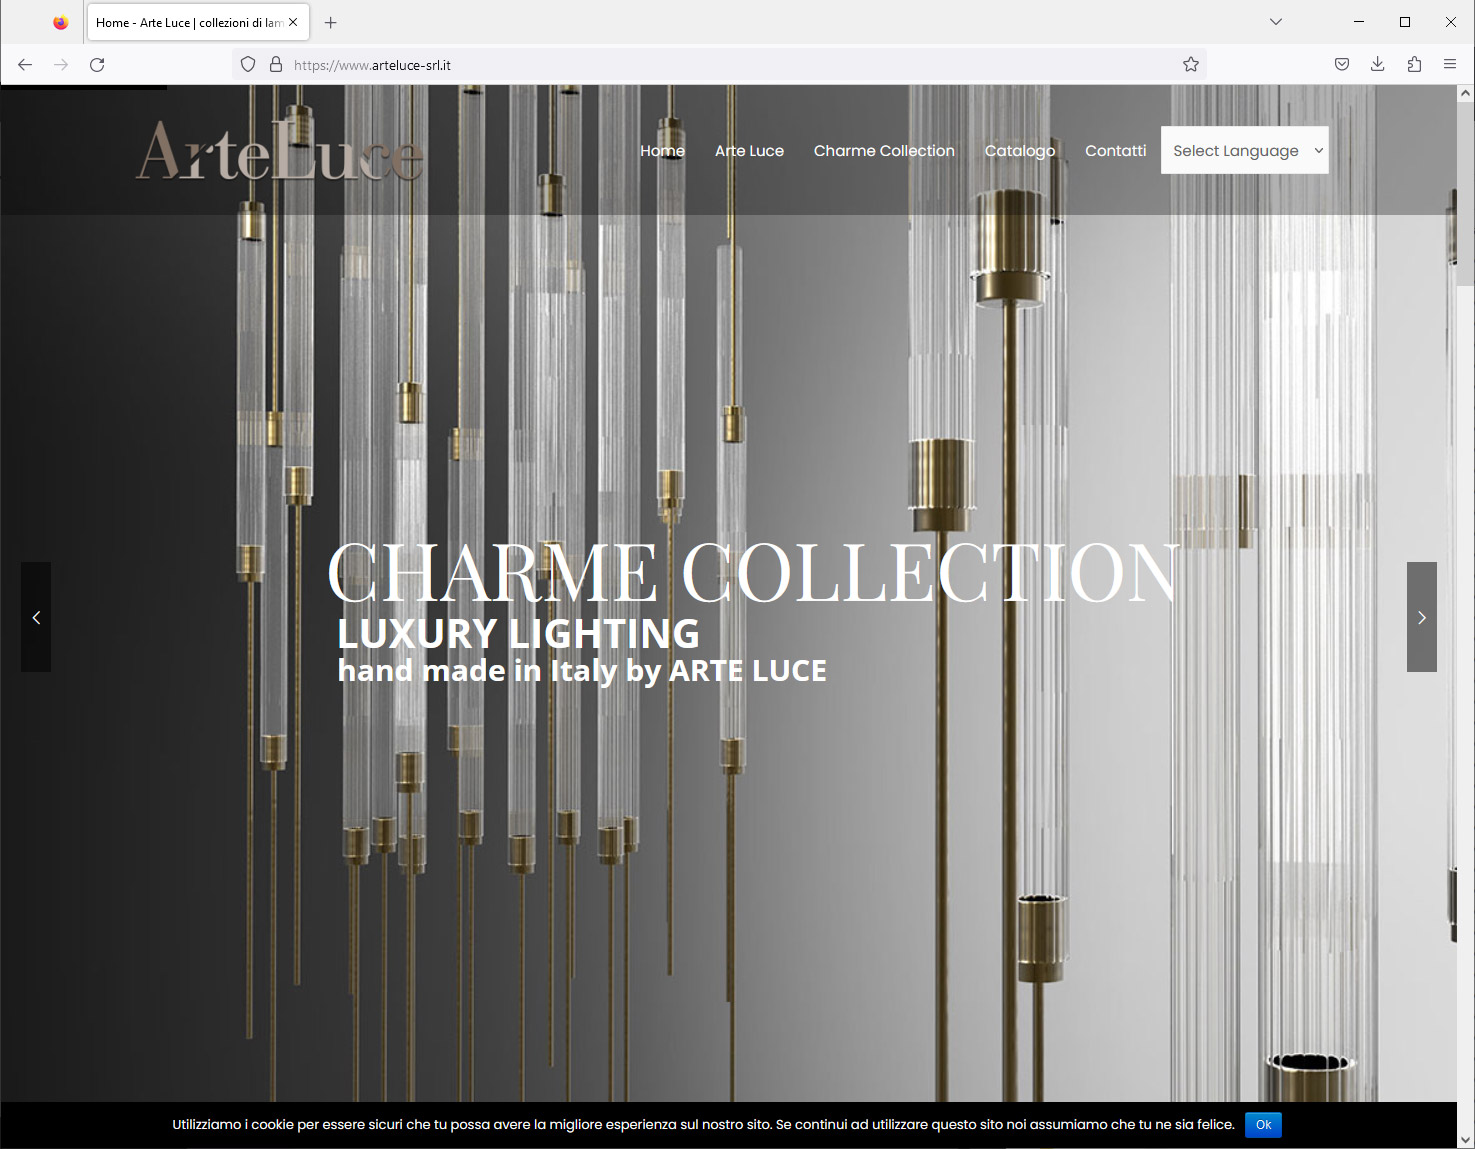Open the Home menu item
The height and width of the screenshot is (1149, 1475).
(x=662, y=151)
